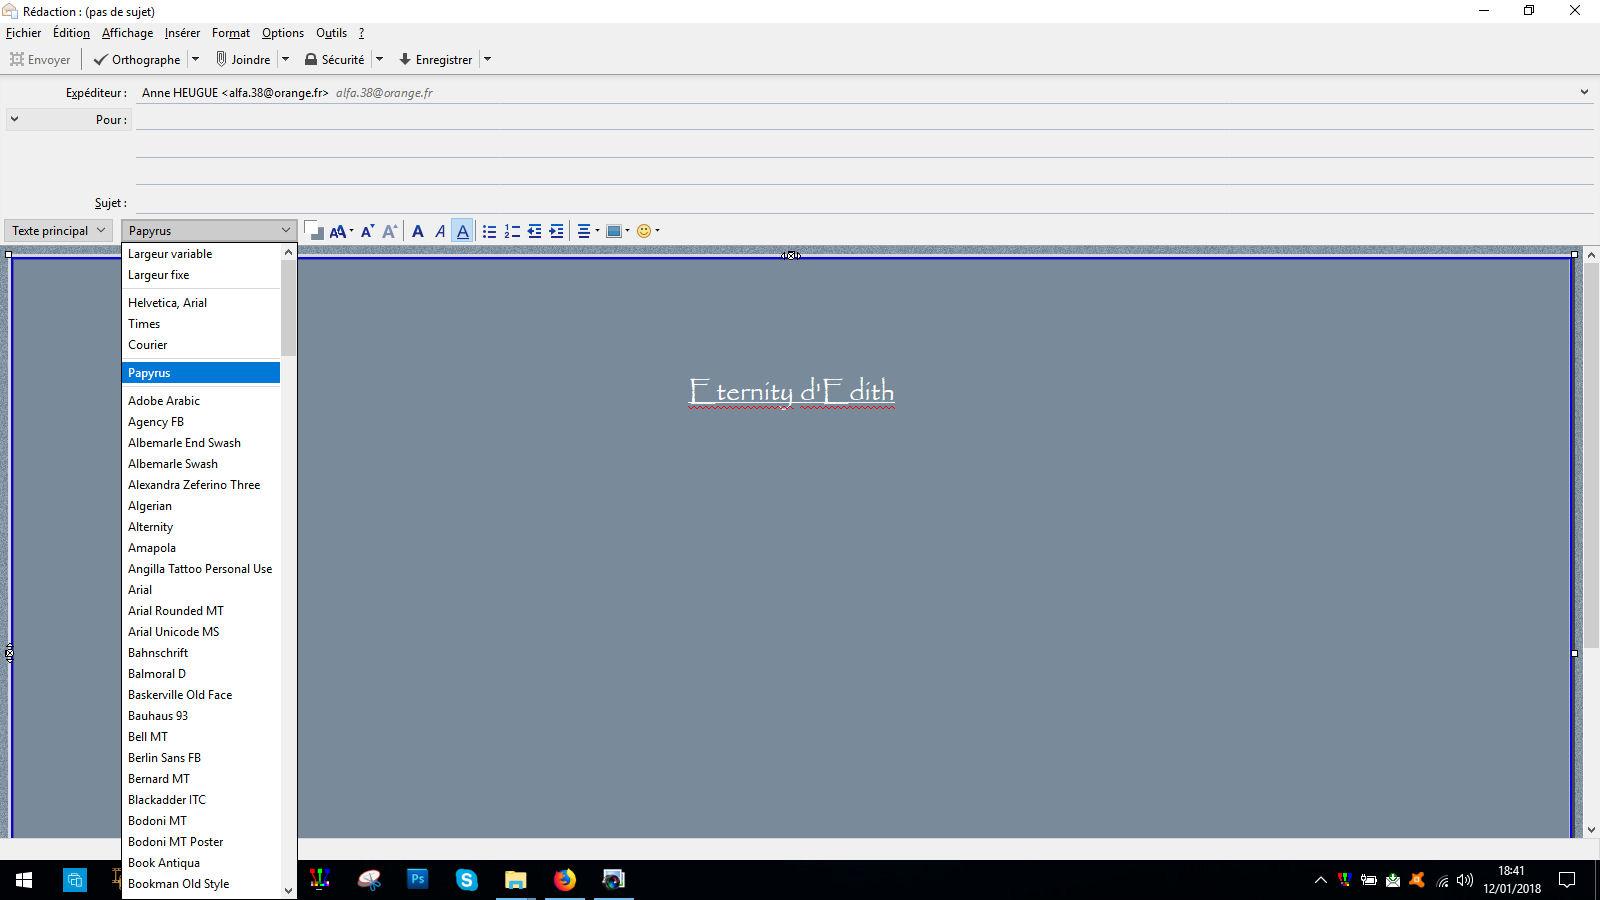Open Firefox from the taskbar
This screenshot has height=900, width=1600.
coord(565,880)
